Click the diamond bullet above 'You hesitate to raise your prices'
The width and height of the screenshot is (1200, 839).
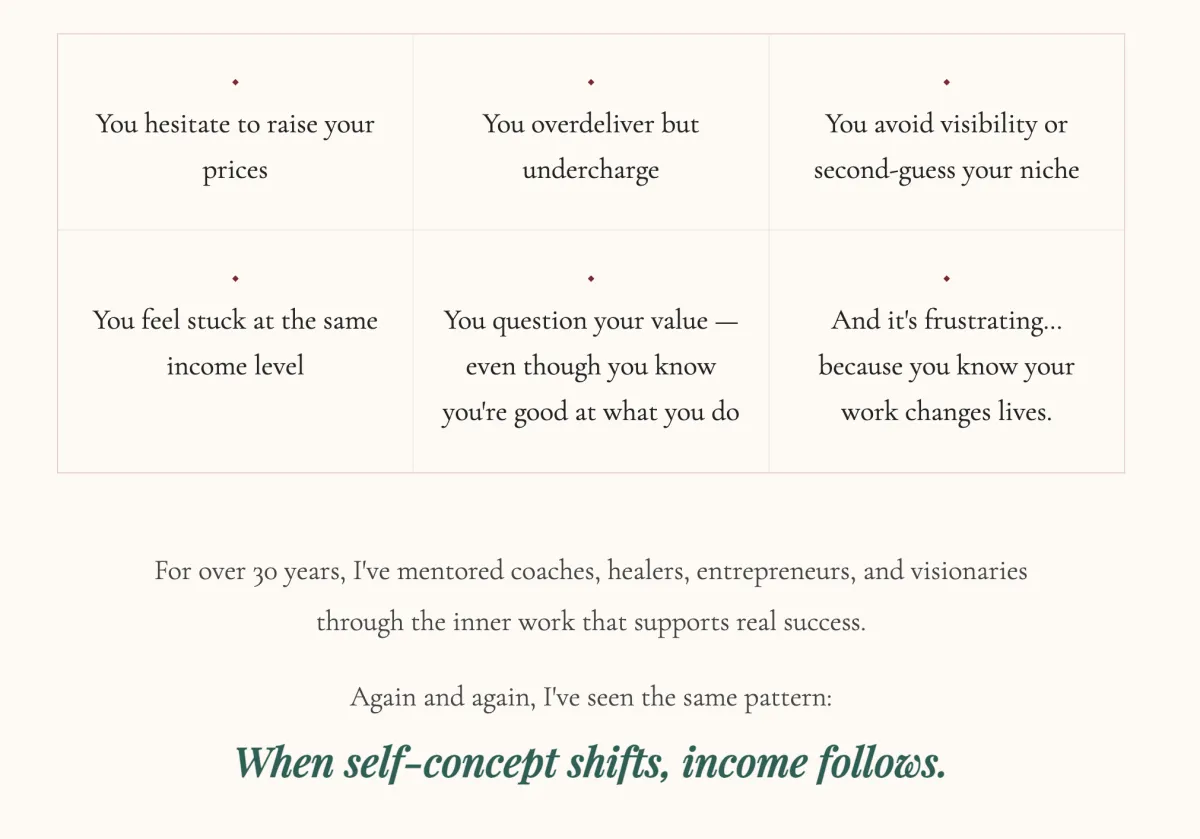pos(235,82)
